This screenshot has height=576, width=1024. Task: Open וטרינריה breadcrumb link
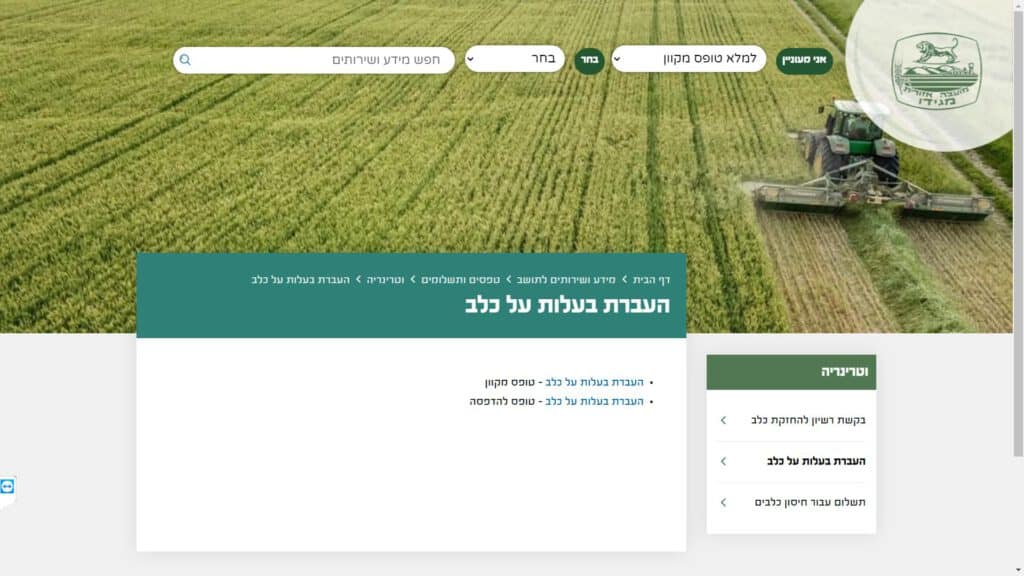pos(385,280)
